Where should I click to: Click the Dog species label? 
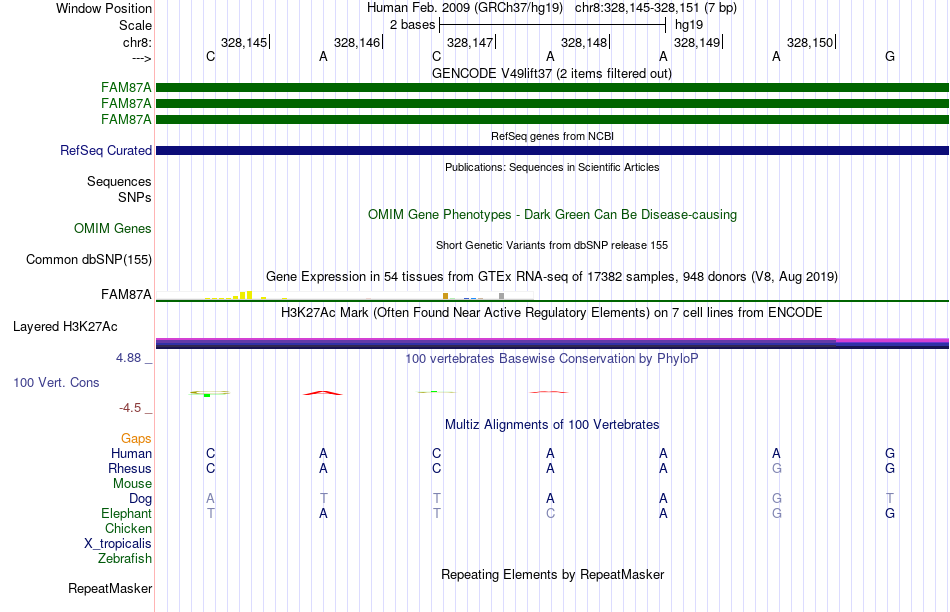(x=140, y=498)
